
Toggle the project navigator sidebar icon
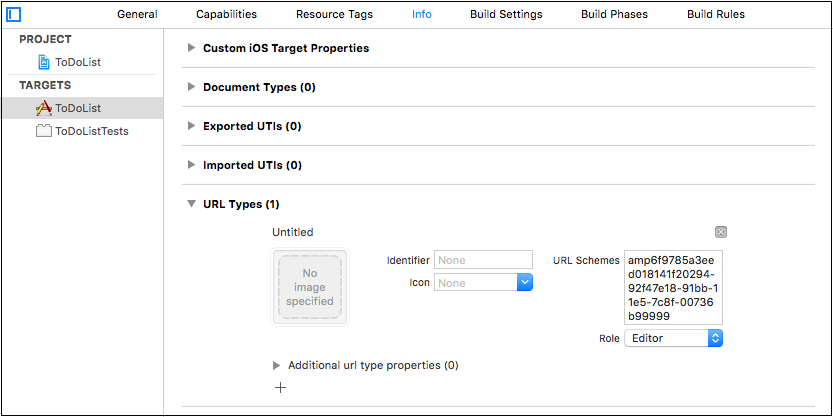pos(13,14)
